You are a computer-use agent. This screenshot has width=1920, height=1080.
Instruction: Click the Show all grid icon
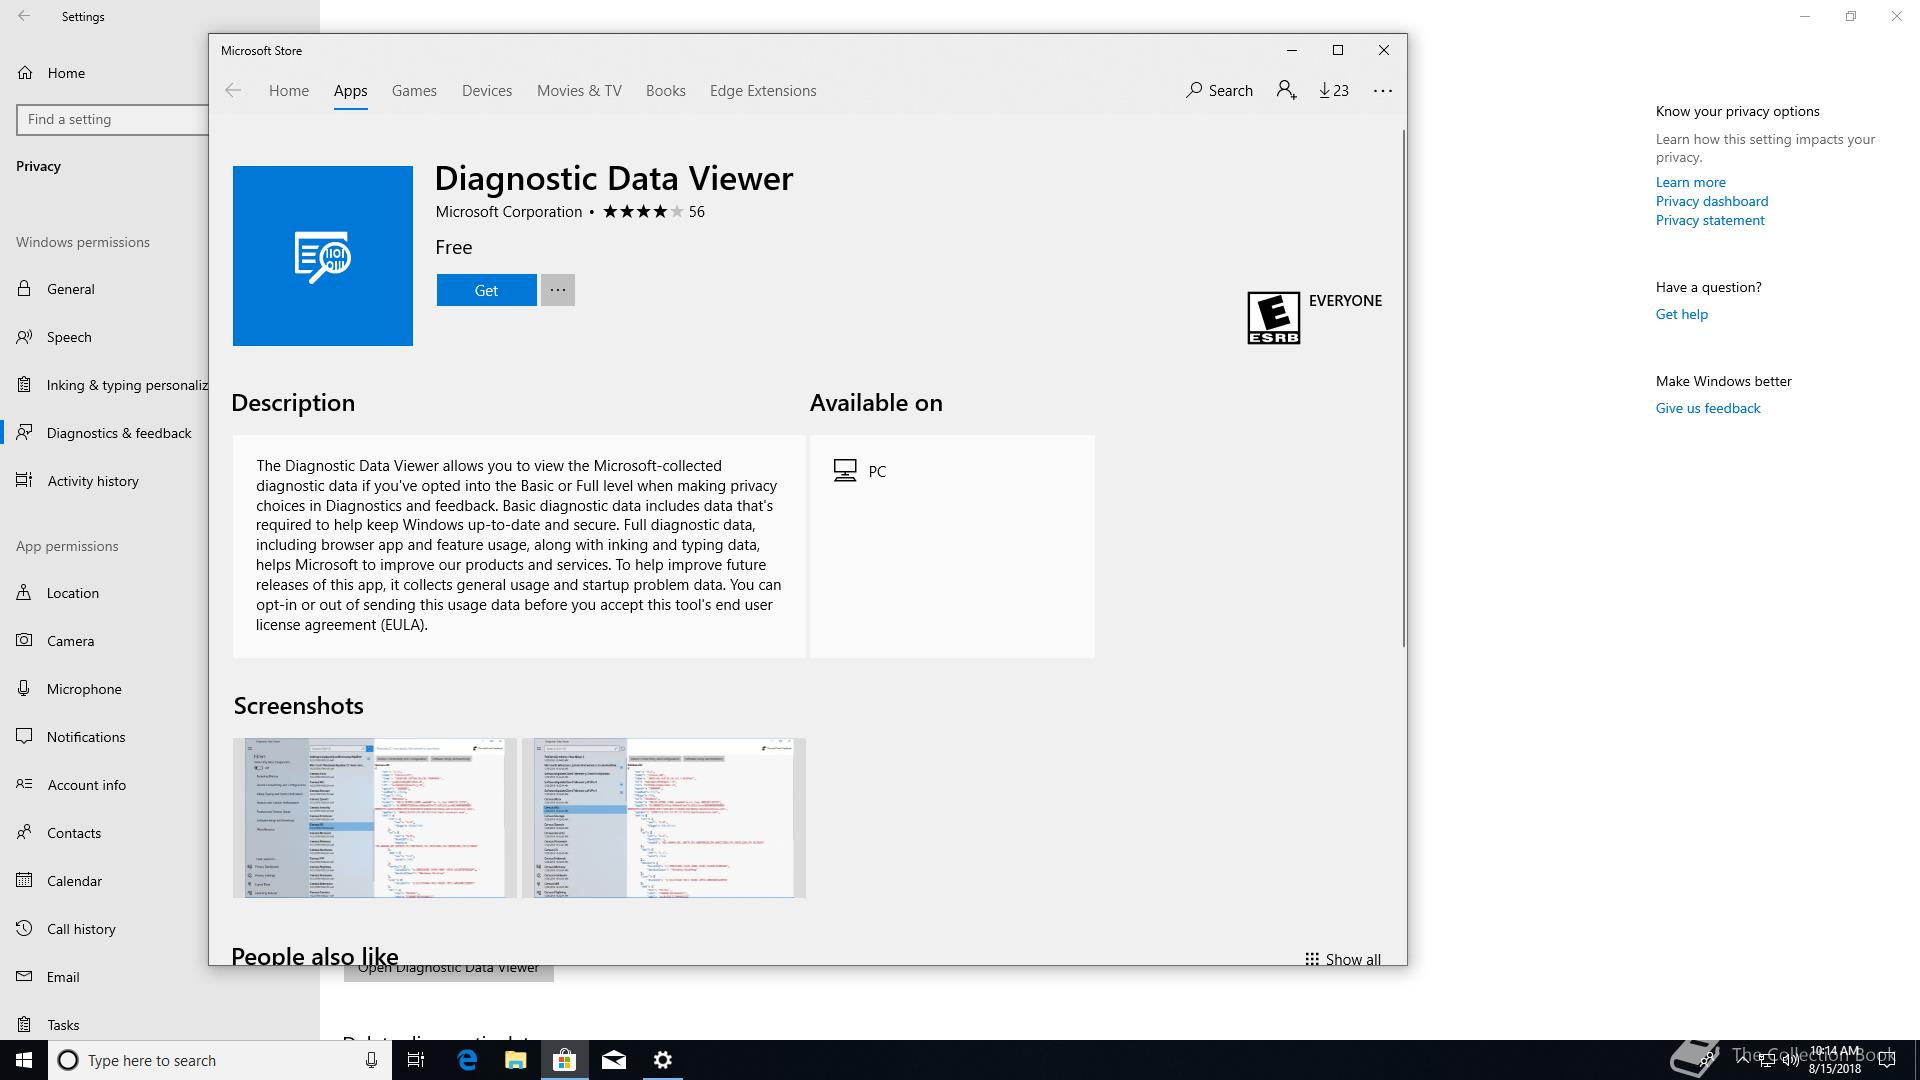[1311, 959]
